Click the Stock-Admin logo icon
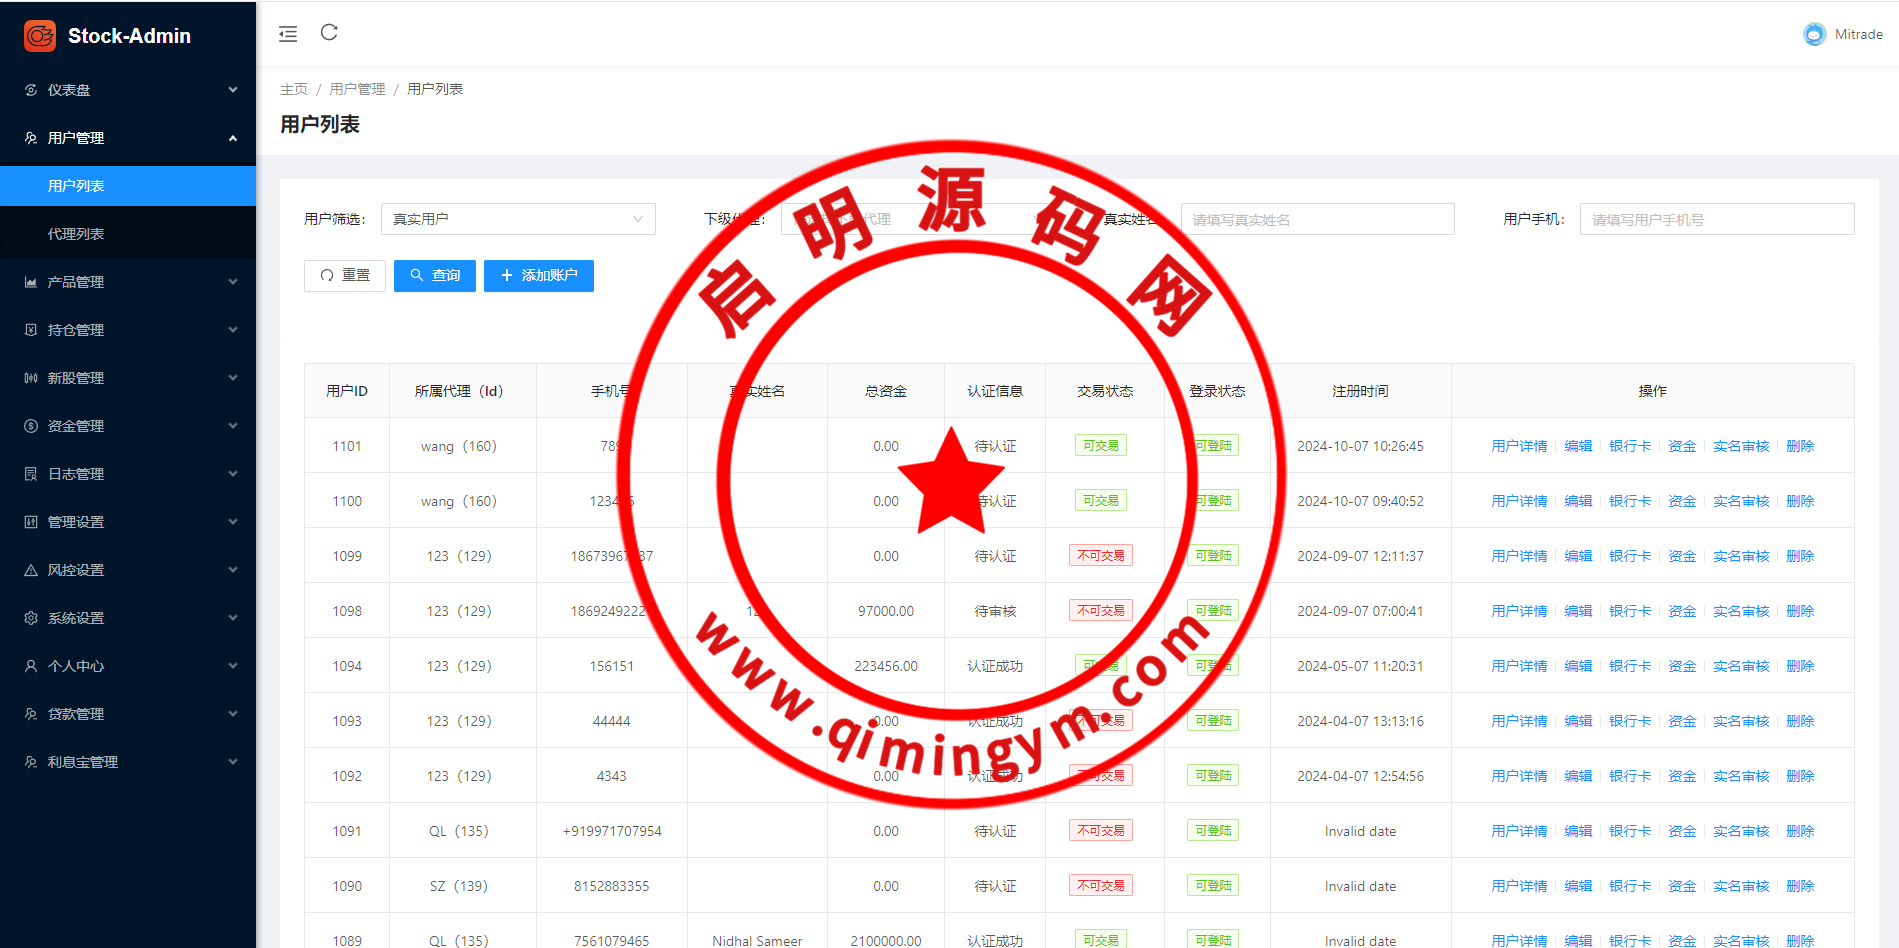Viewport: 1899px width, 948px height. coord(40,36)
